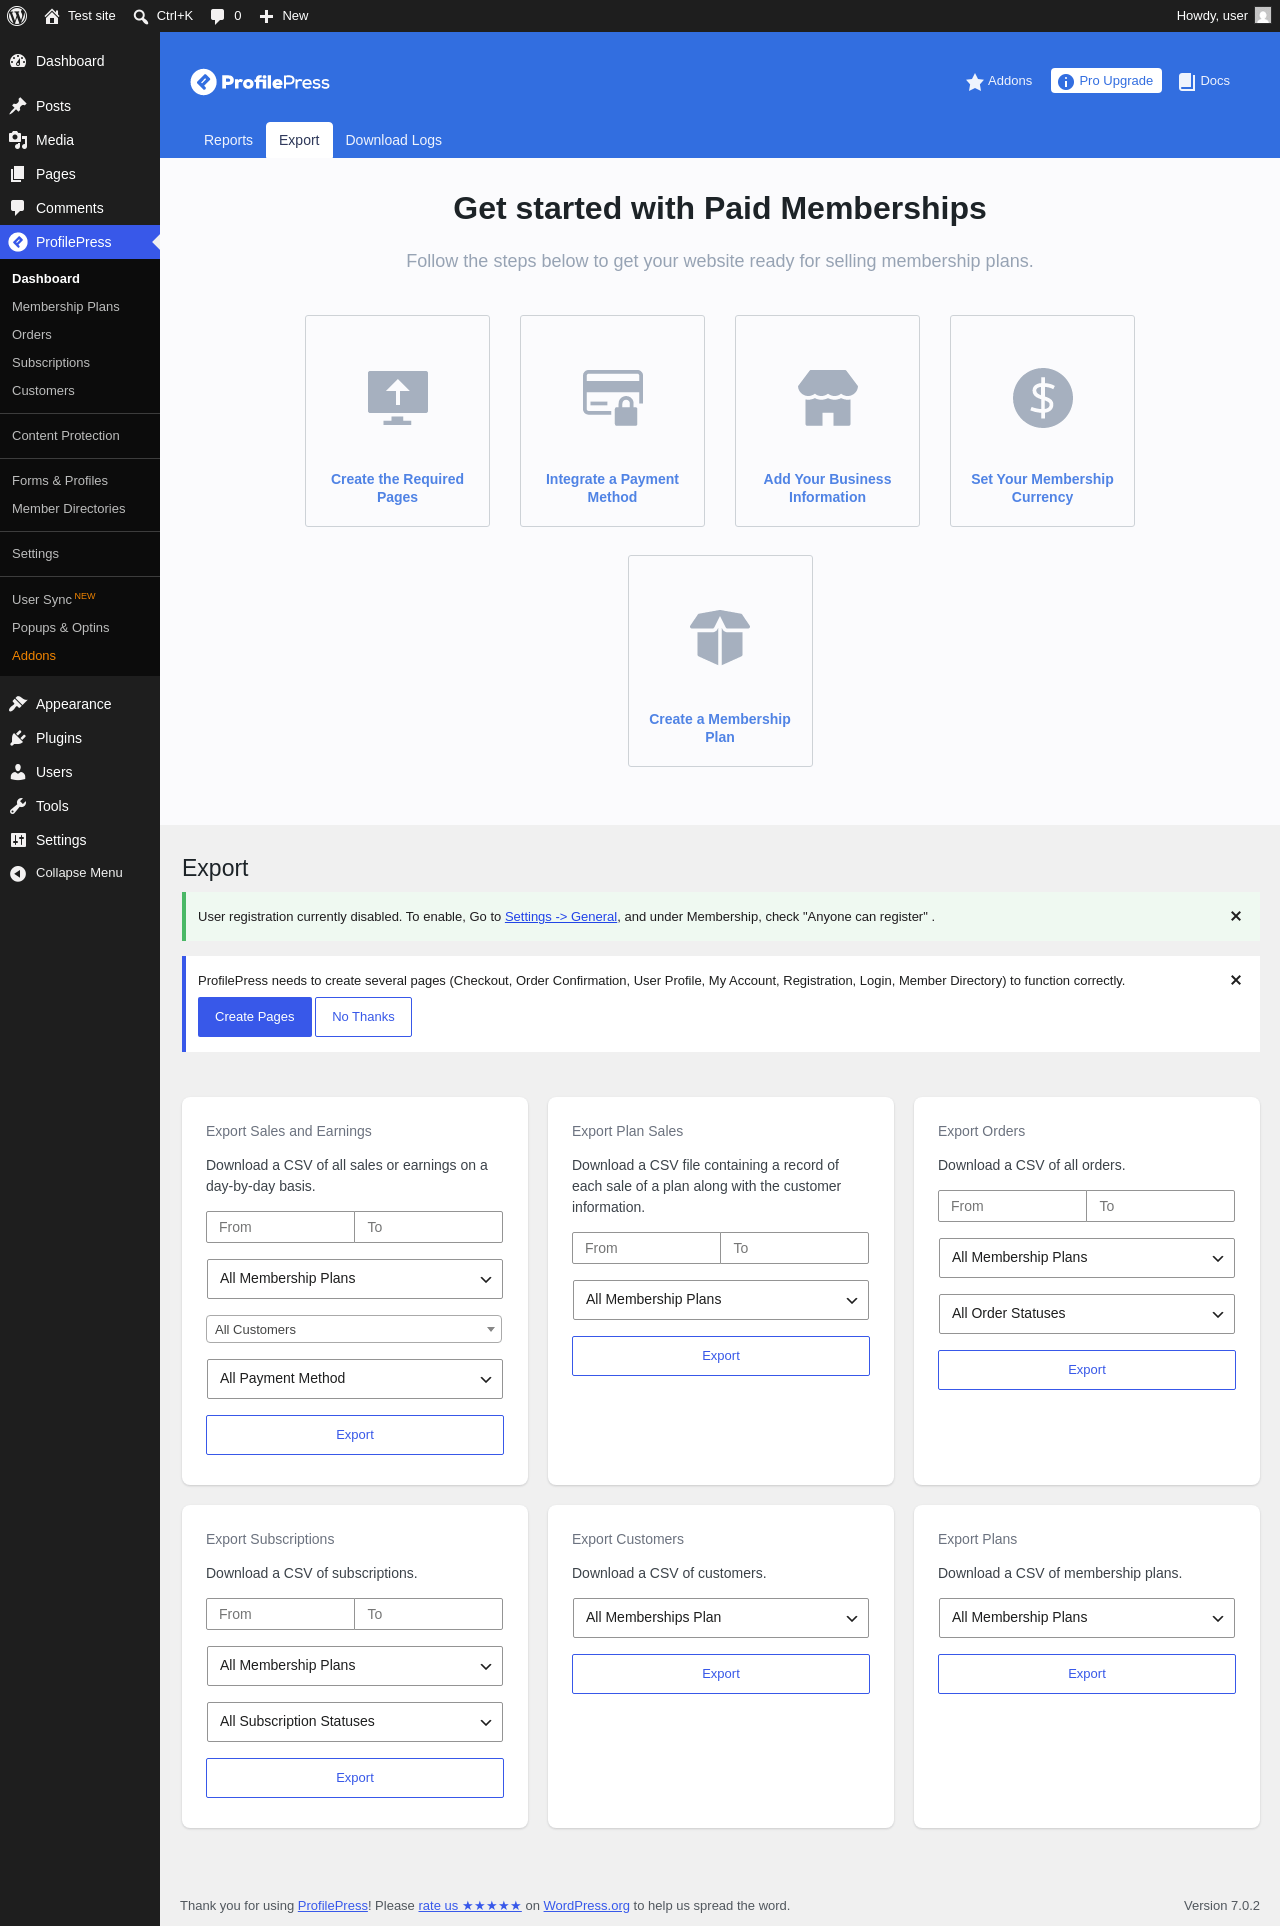Click the Set Your Membership Currency dollar icon
The image size is (1280, 1926).
pyautogui.click(x=1043, y=398)
